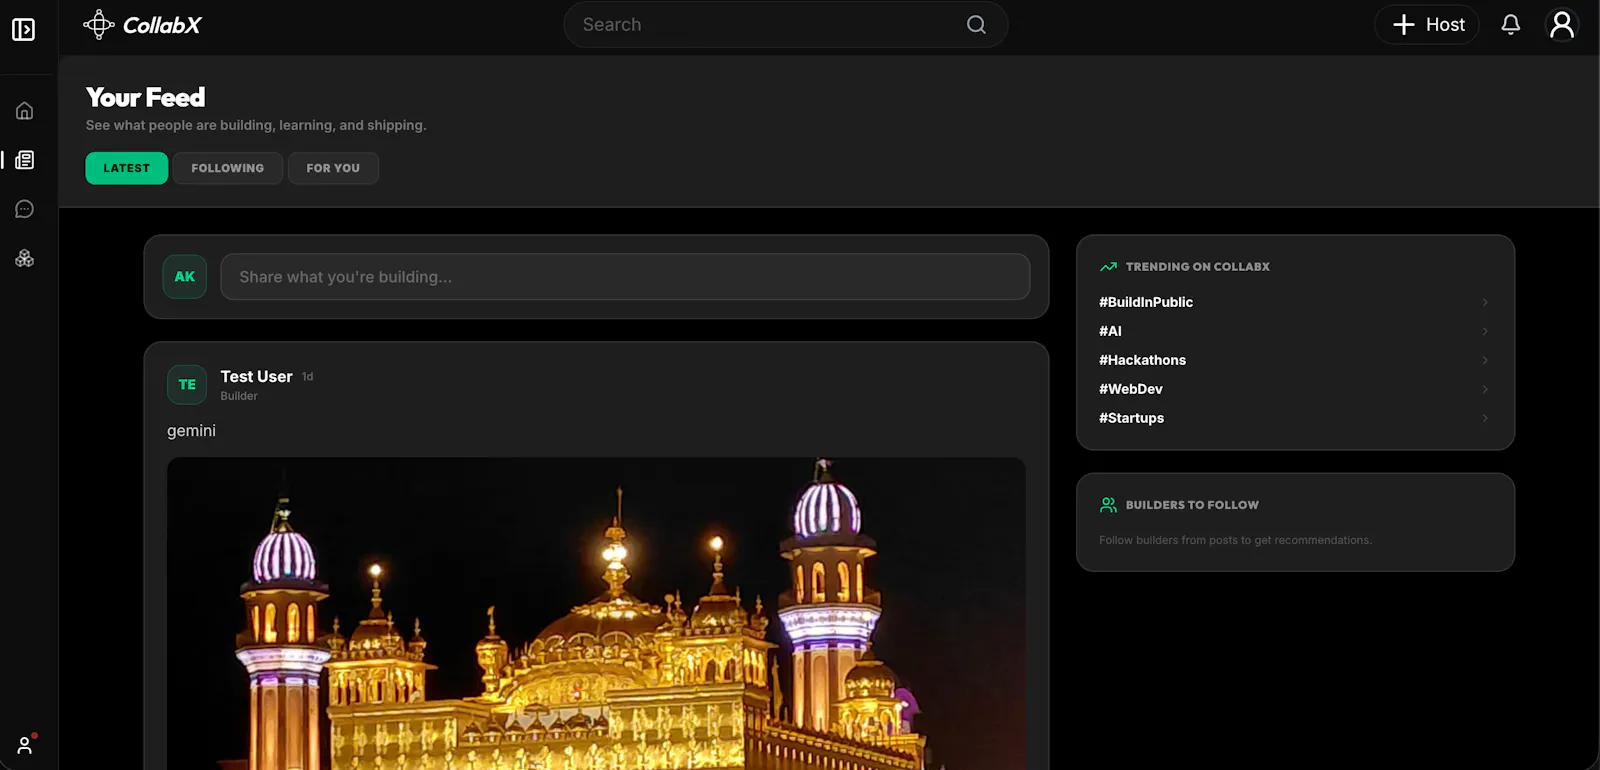Go to Home in sidebar
Viewport: 1600px width, 770px height.
coord(25,111)
